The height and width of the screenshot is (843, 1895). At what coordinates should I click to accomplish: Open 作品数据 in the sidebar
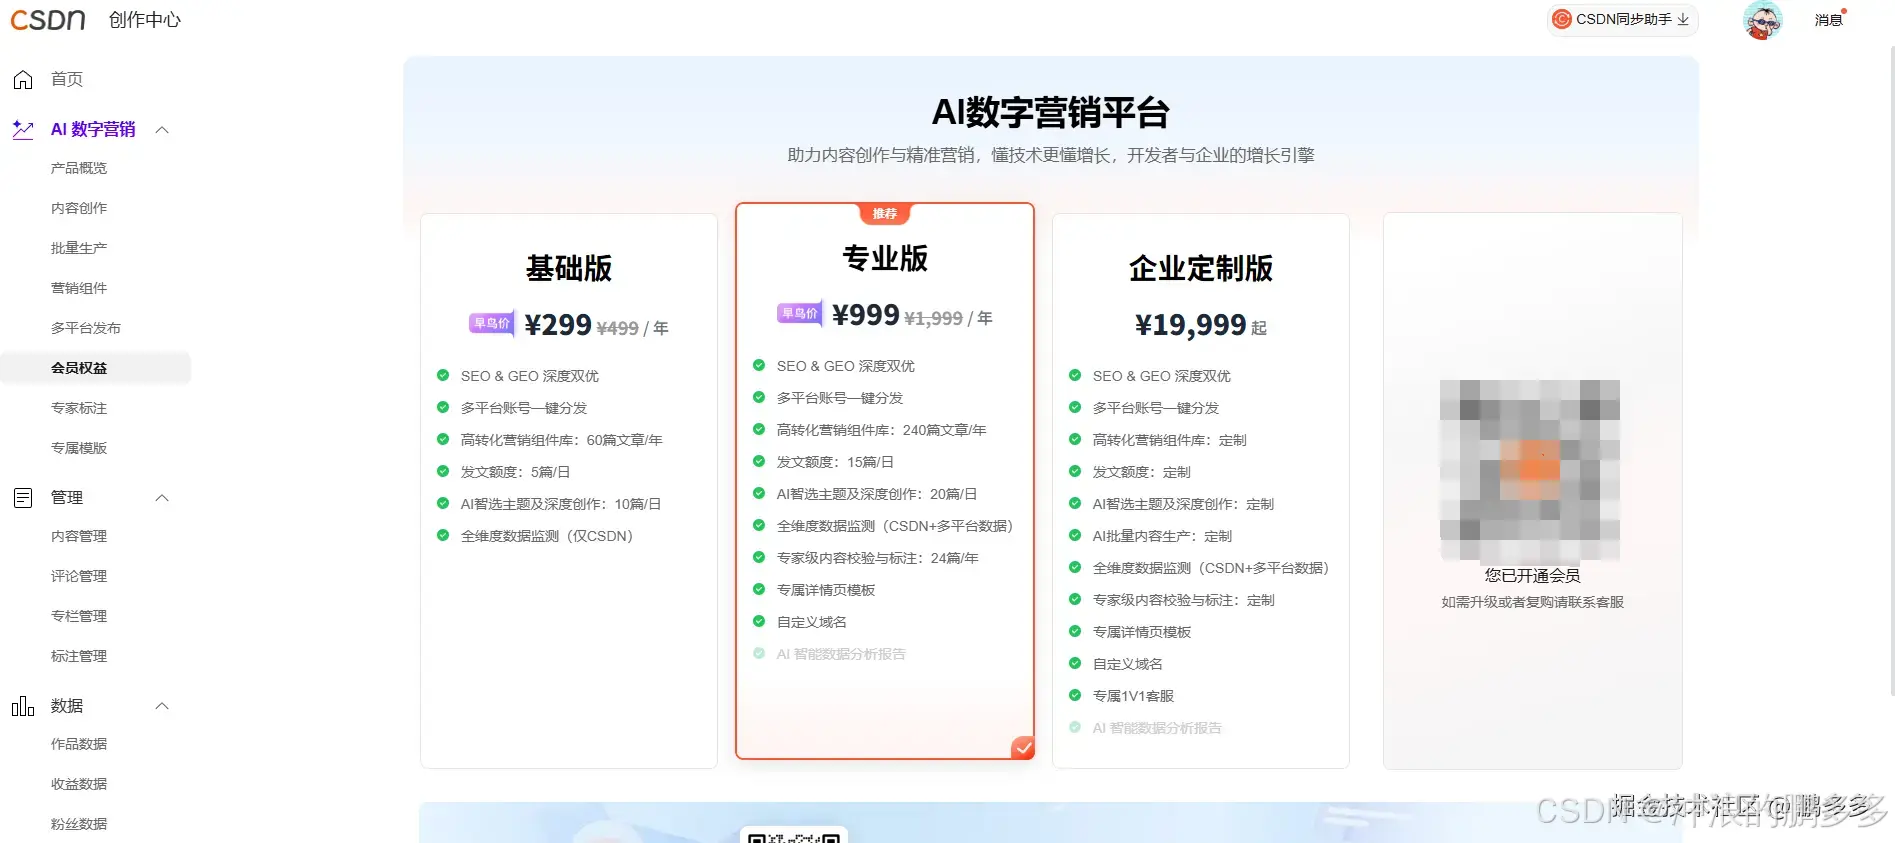point(79,744)
